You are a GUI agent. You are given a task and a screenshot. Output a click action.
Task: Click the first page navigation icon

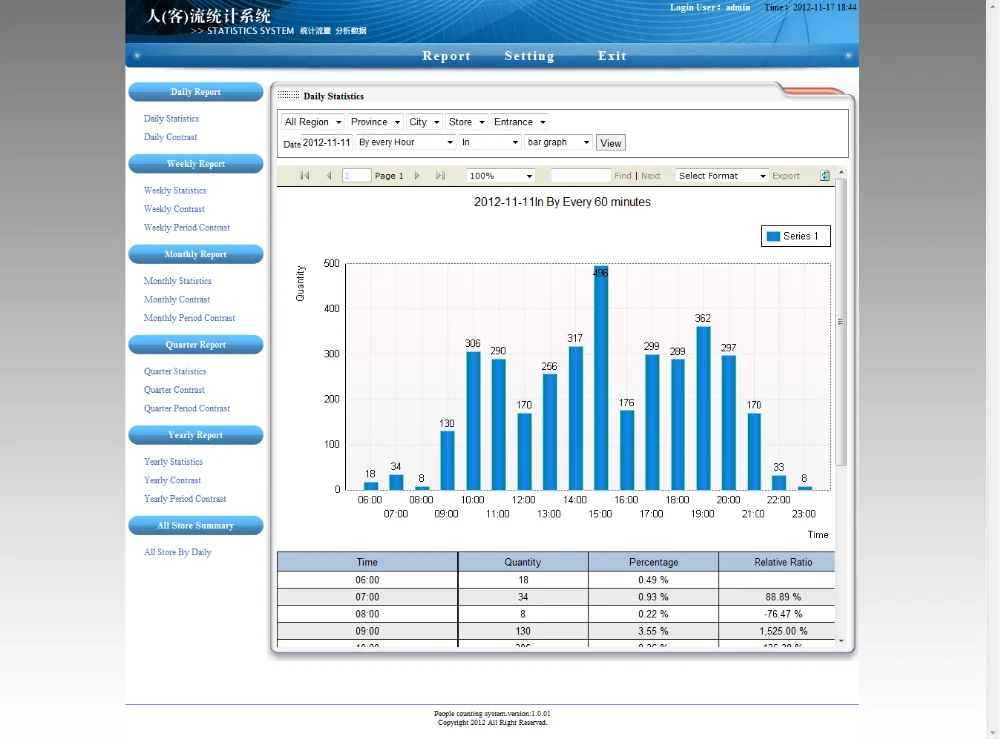pos(304,175)
